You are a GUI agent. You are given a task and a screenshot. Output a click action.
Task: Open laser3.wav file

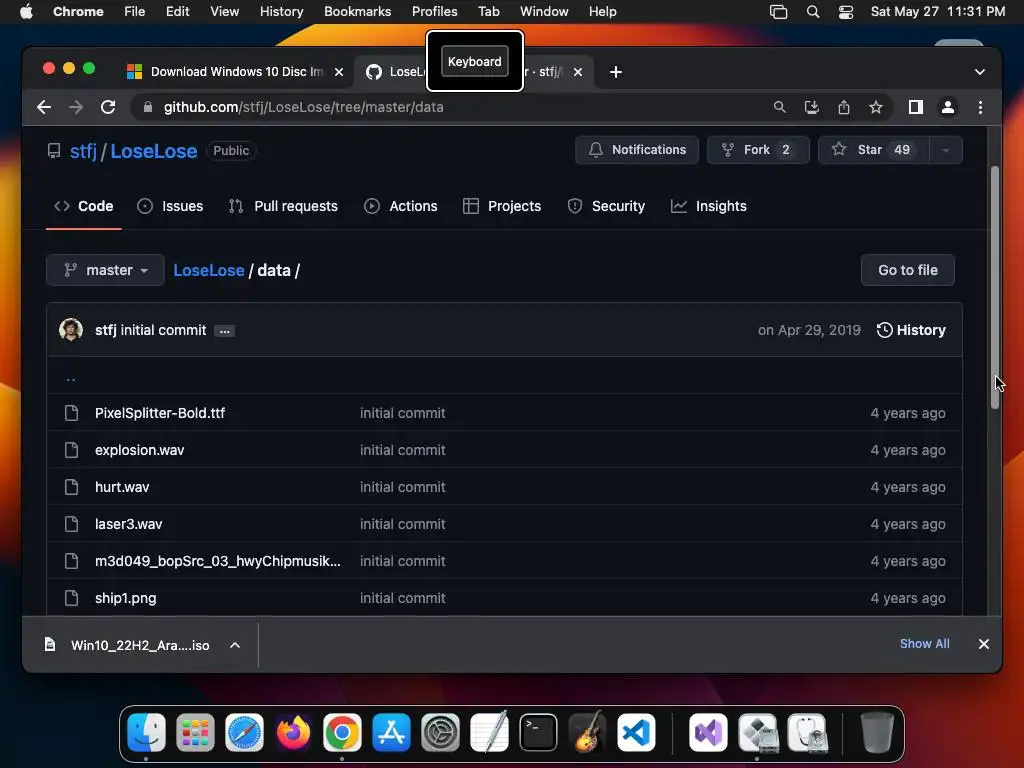[129, 524]
